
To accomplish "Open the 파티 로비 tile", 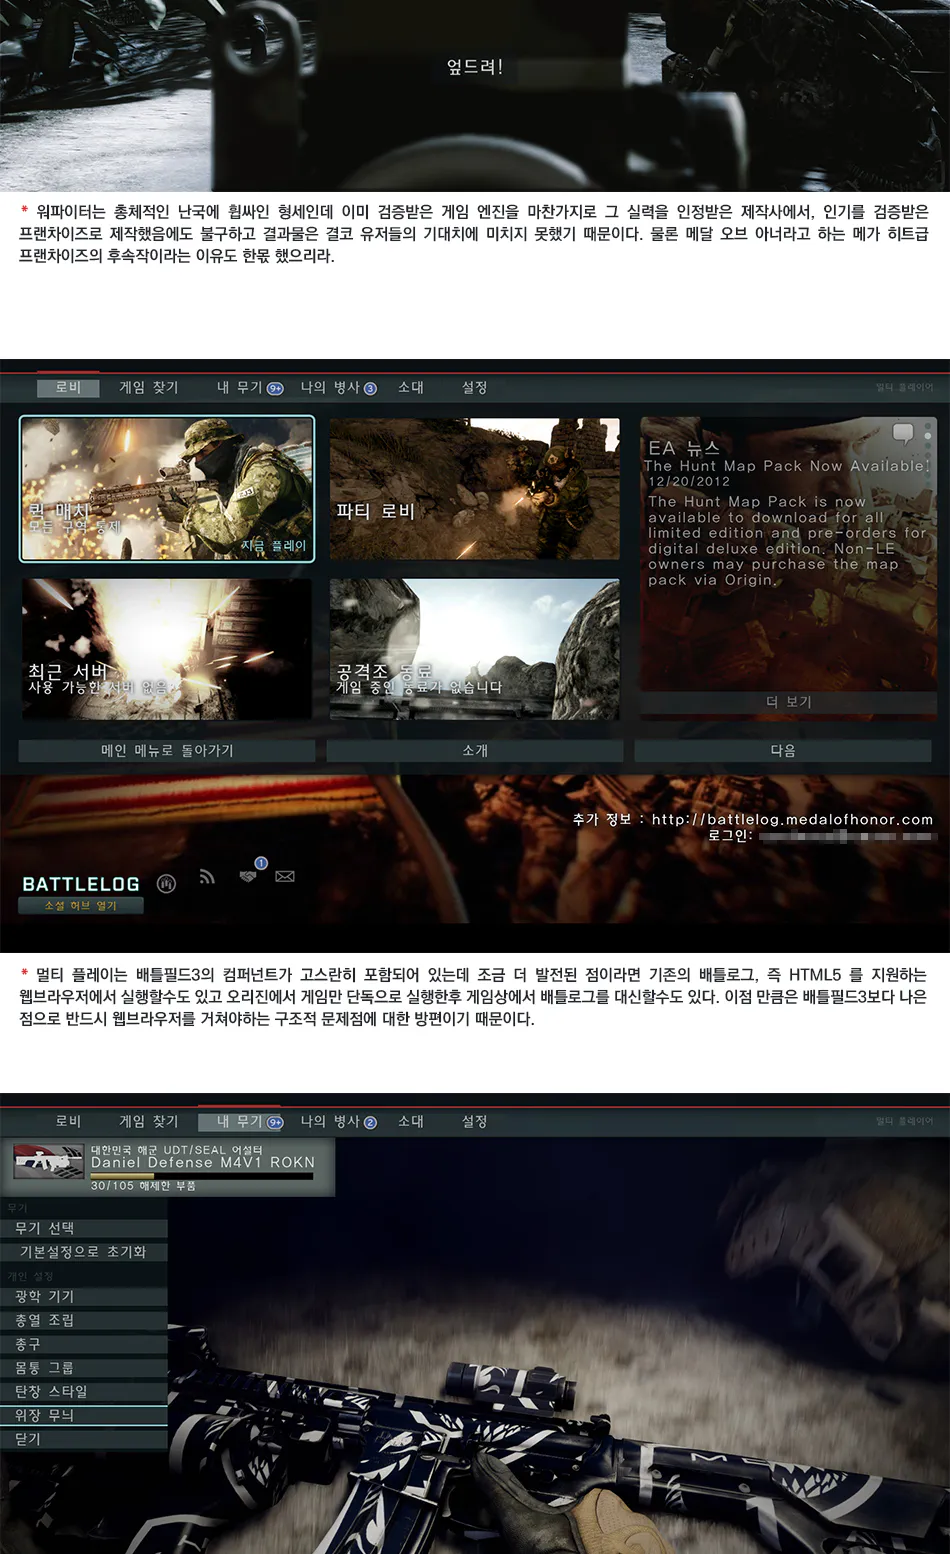I will [475, 489].
